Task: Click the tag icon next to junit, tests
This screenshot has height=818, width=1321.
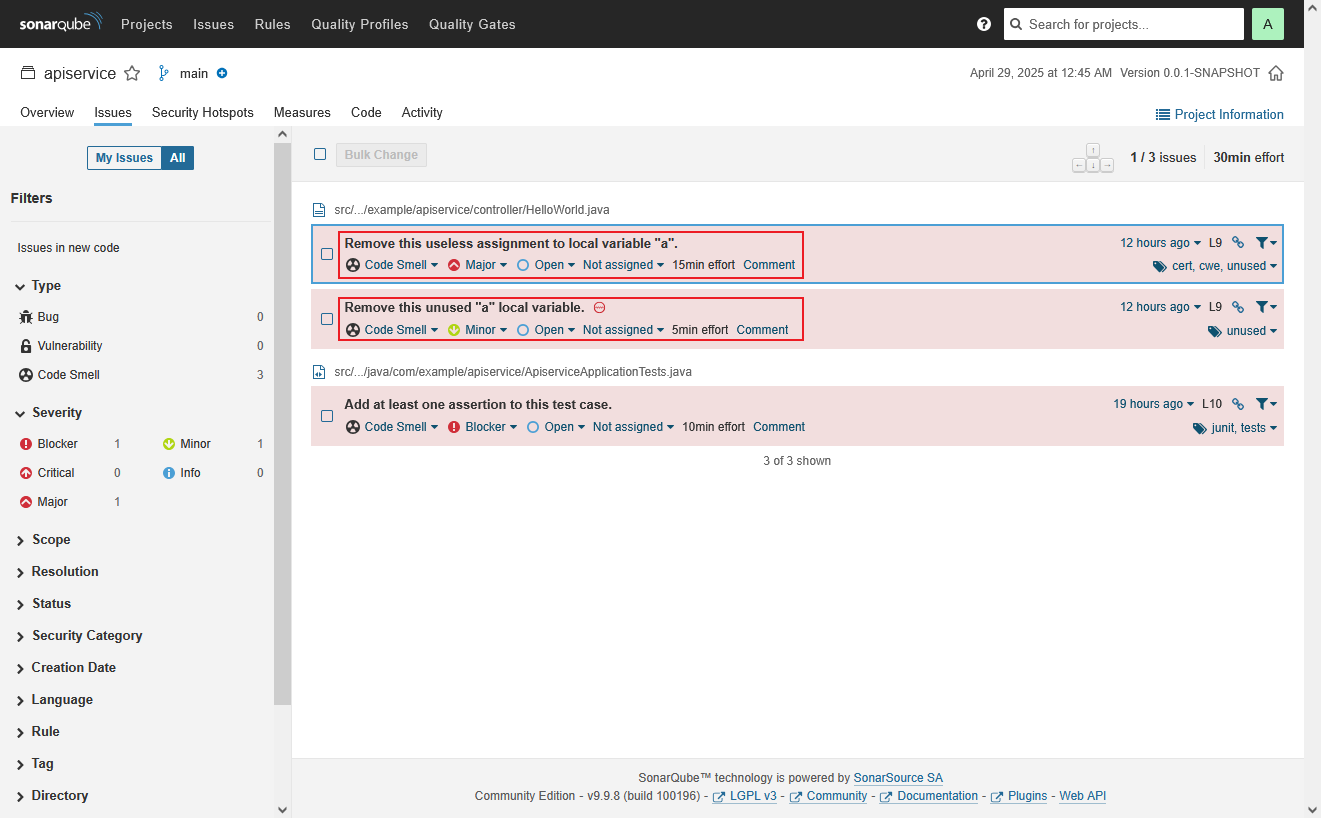Action: pos(1200,428)
